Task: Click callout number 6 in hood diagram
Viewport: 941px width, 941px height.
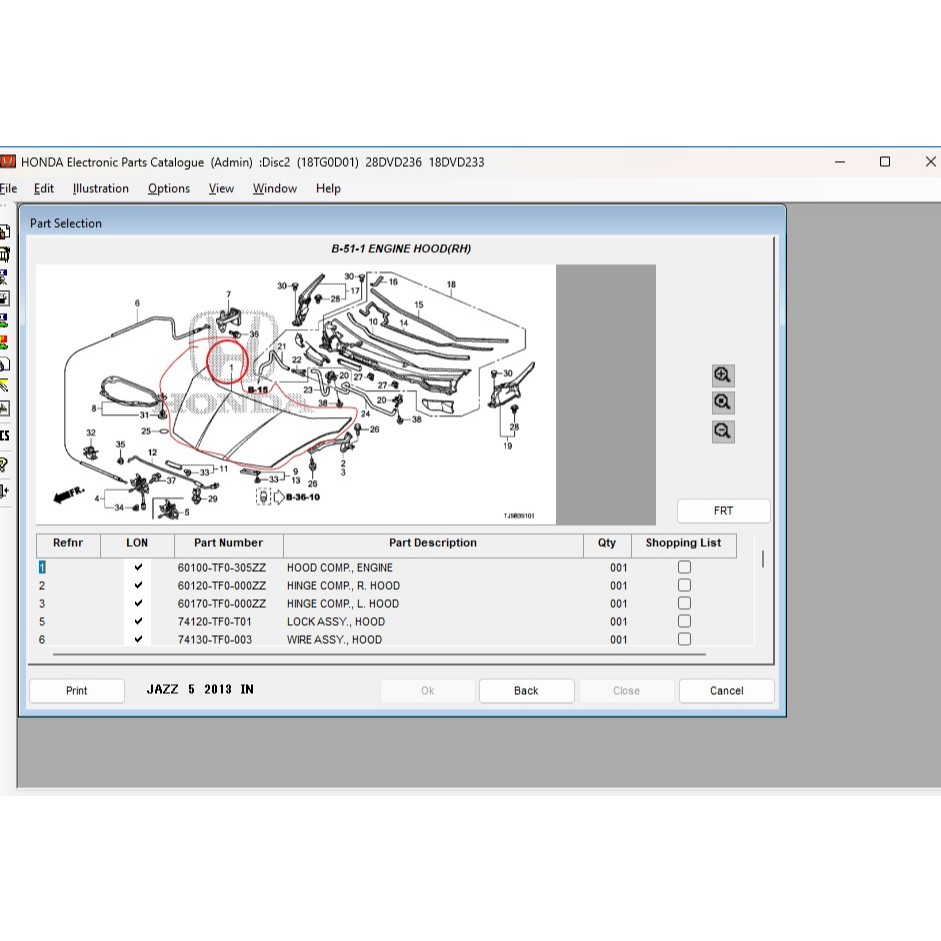Action: click(x=137, y=303)
